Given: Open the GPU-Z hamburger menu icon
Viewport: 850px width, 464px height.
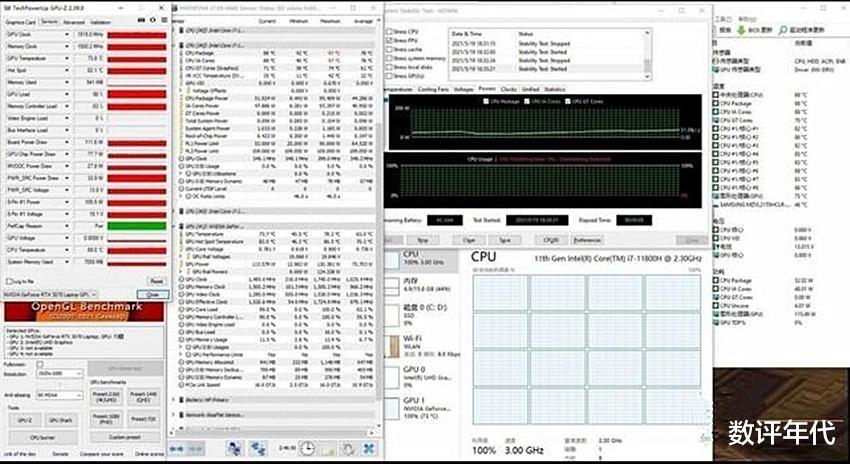Looking at the screenshot, I should 163,21.
